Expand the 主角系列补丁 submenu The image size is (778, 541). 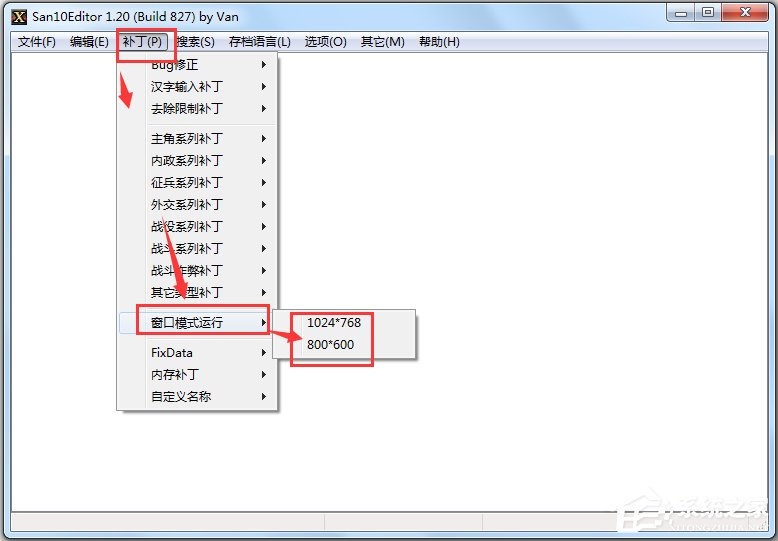tap(197, 138)
